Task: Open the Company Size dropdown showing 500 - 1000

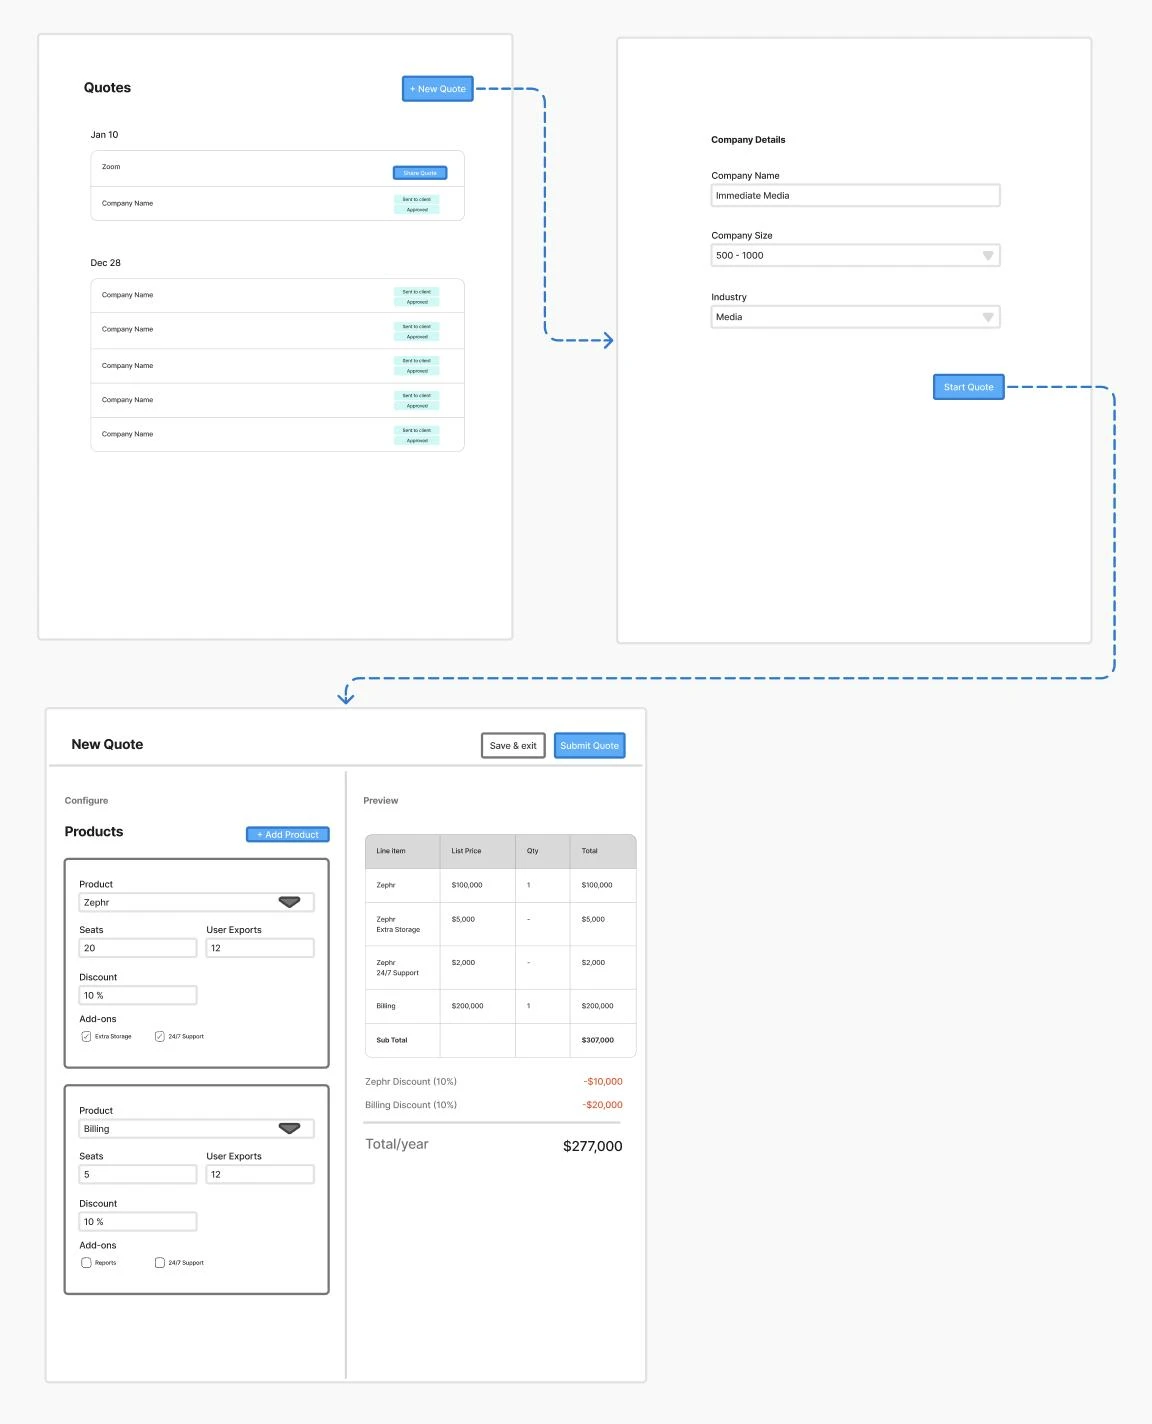Action: [856, 256]
